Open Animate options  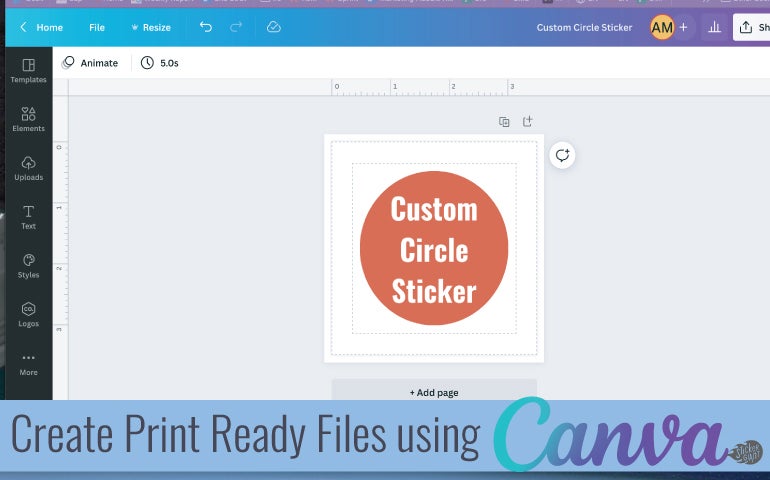coord(90,63)
